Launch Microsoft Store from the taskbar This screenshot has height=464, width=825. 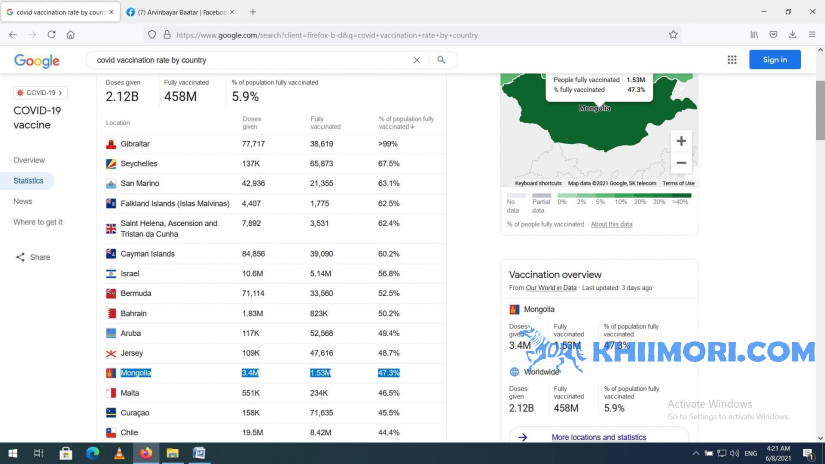(66, 453)
